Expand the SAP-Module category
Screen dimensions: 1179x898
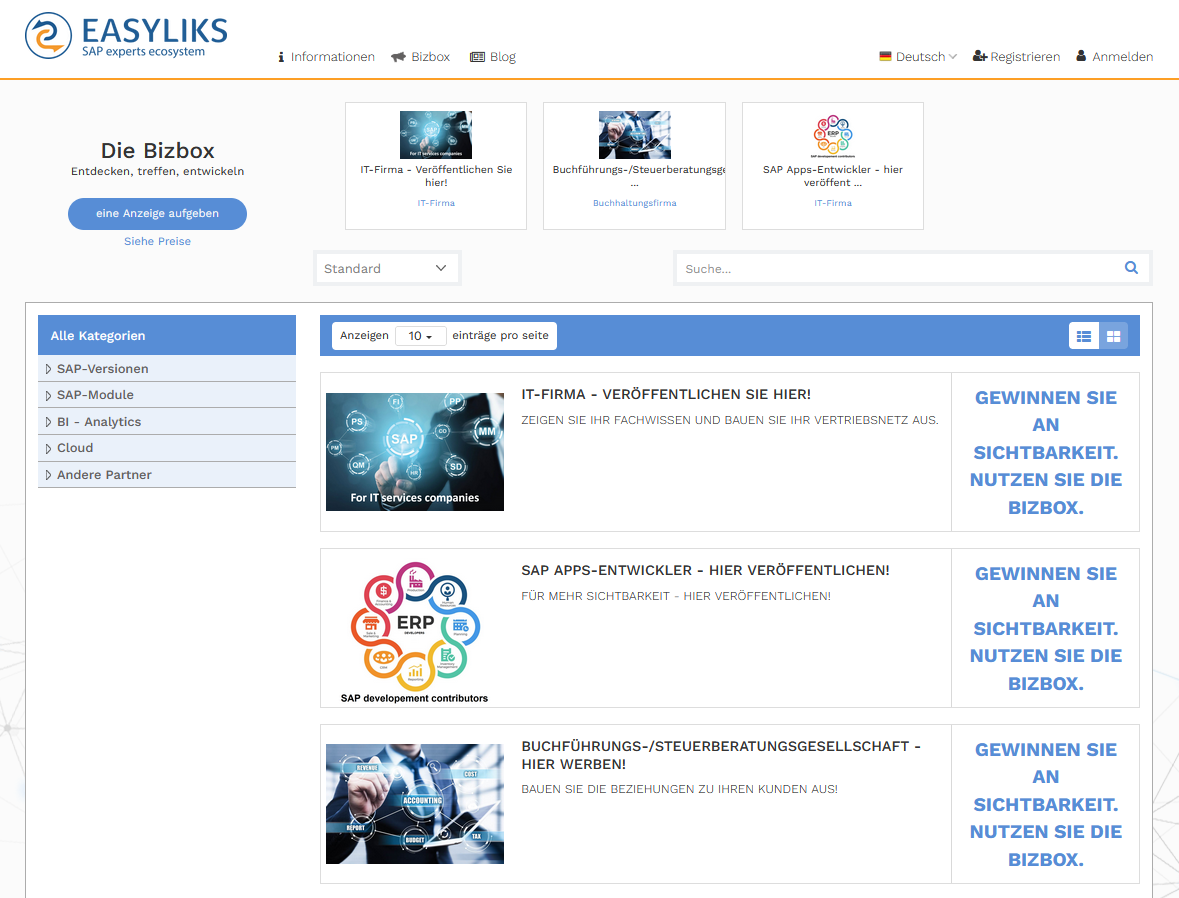tap(95, 395)
